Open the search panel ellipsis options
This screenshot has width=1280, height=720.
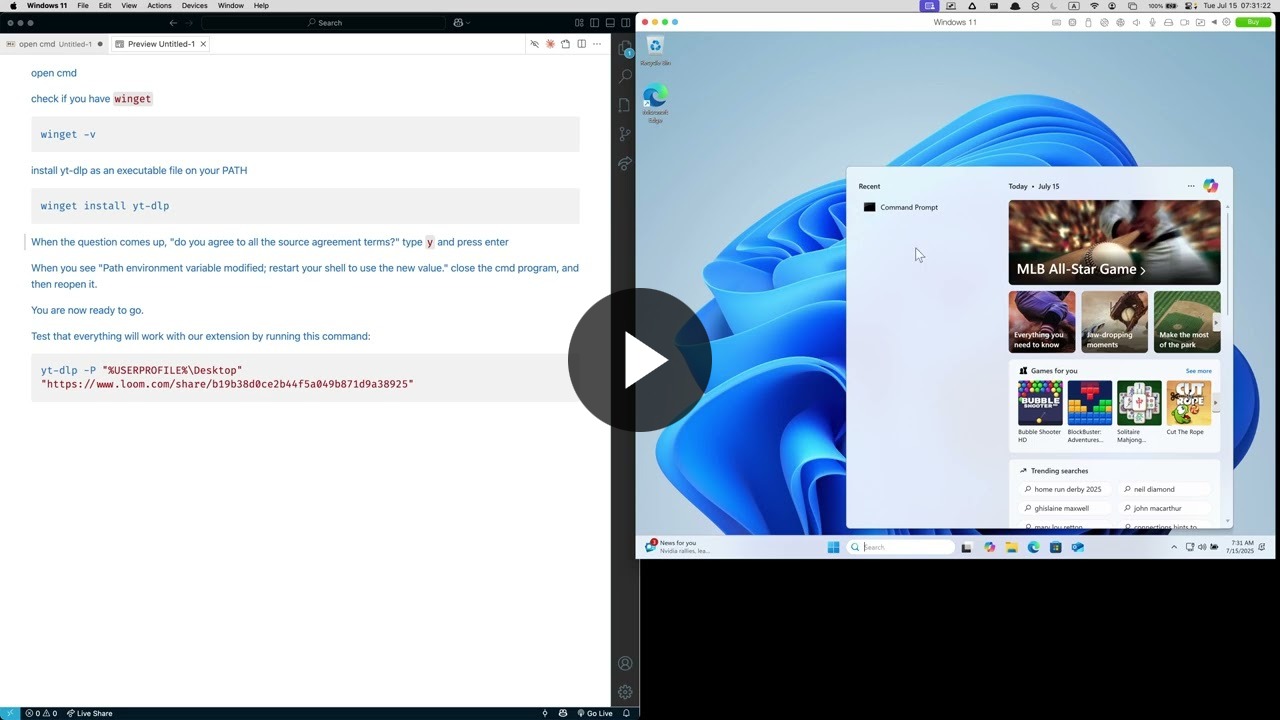[x=1191, y=186]
